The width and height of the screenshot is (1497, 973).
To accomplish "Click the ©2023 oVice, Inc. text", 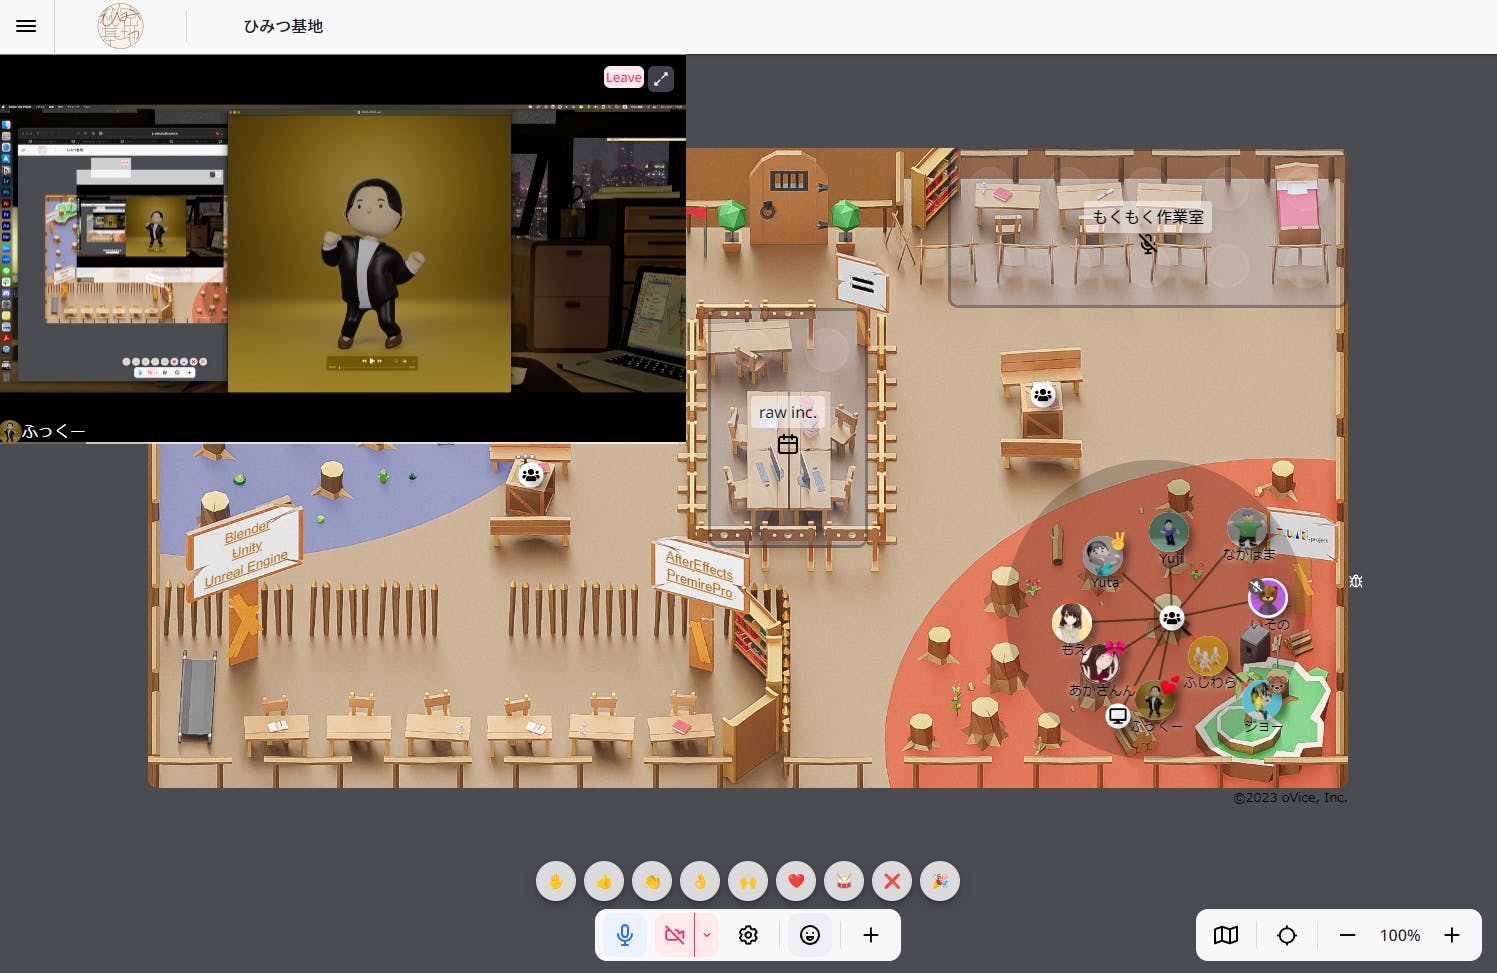I will (1290, 797).
